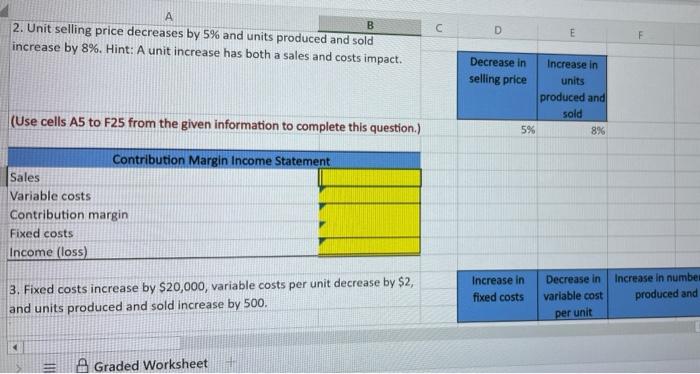Click the add new sheet plus button
Screen dimensions: 700x374
[x=229, y=363]
